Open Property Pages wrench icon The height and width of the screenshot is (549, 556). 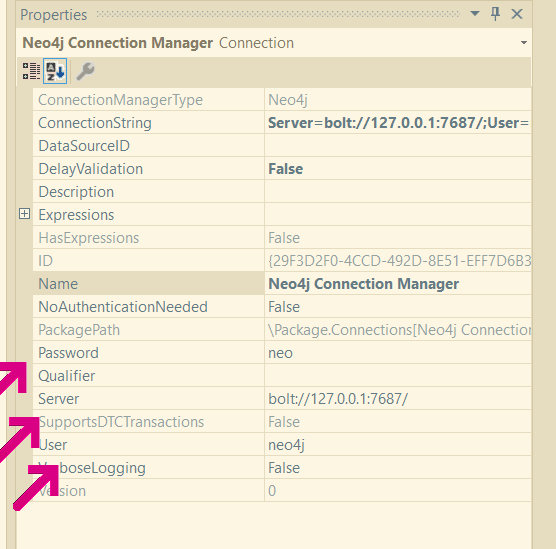click(85, 71)
